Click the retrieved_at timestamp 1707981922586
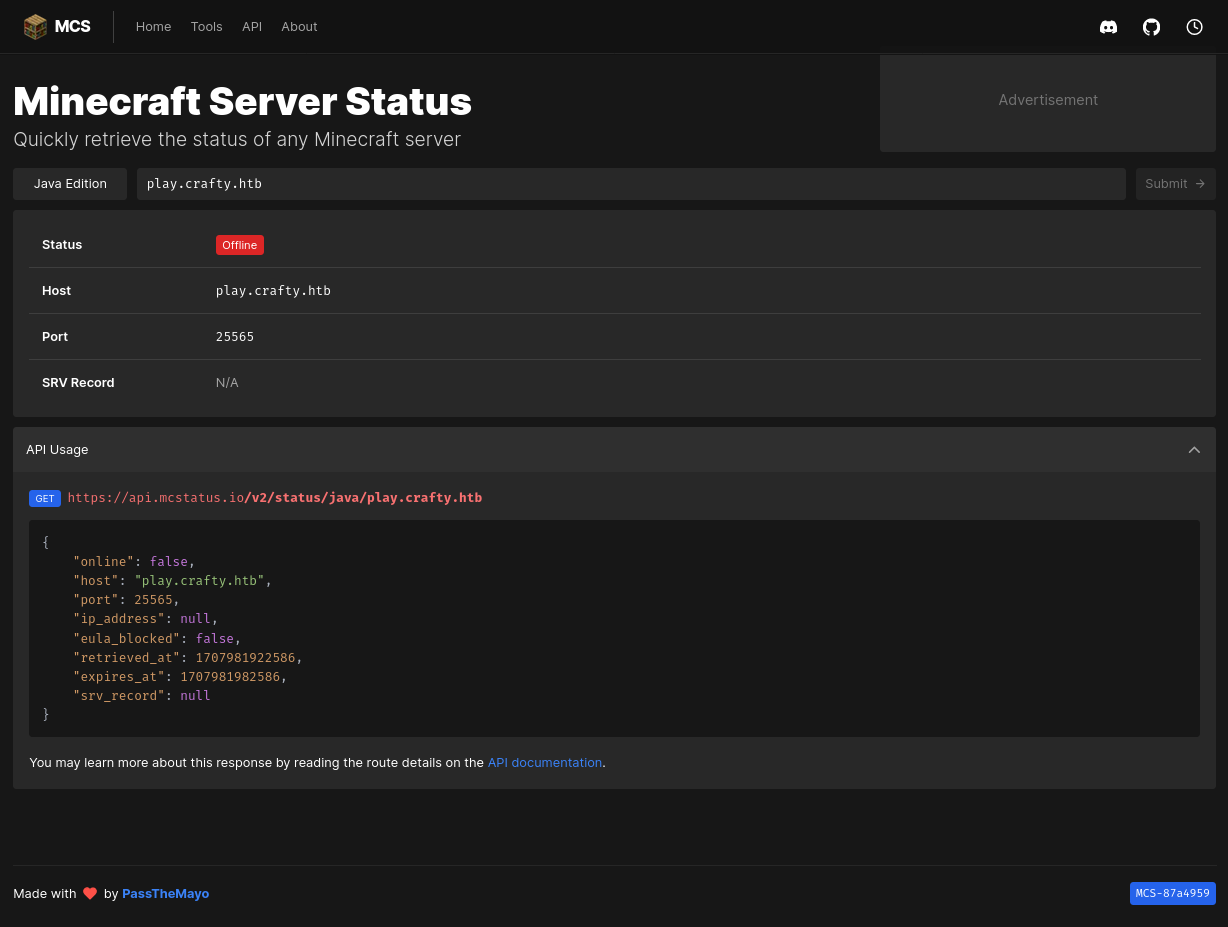1228x927 pixels. (x=245, y=658)
